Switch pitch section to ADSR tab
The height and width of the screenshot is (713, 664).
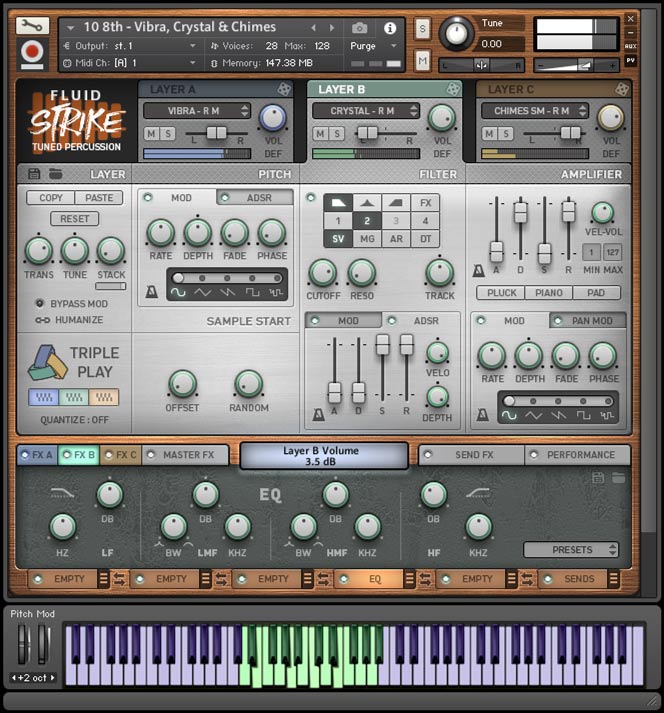coord(255,198)
